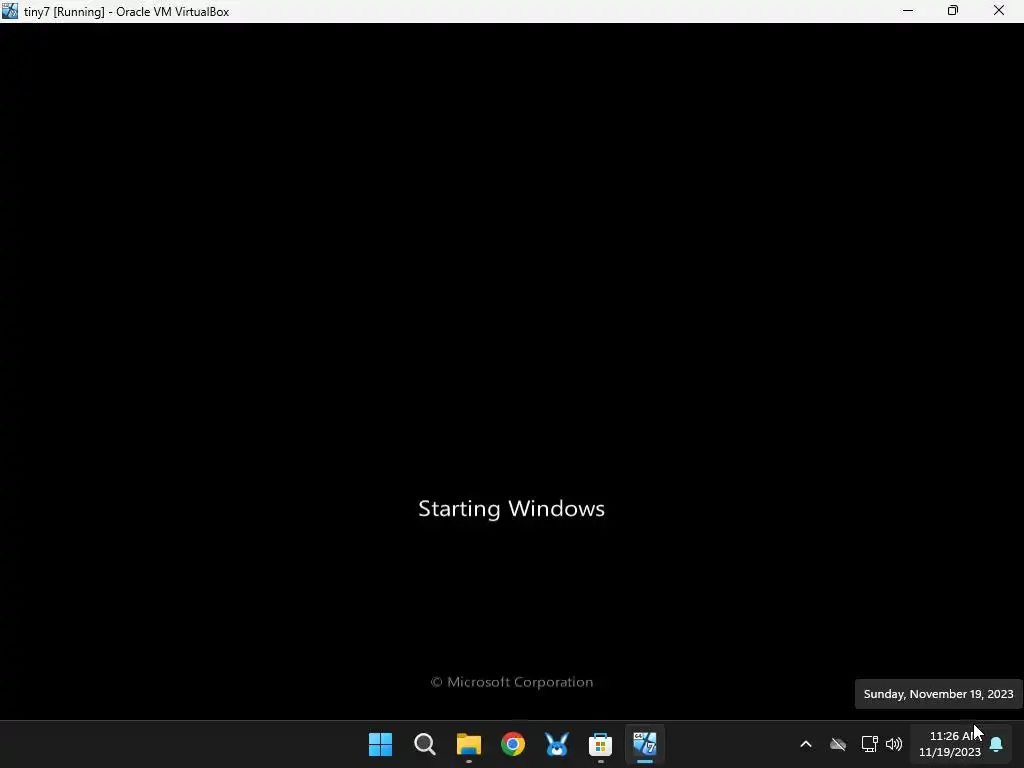Restore down the VirtualBox window

point(953,10)
